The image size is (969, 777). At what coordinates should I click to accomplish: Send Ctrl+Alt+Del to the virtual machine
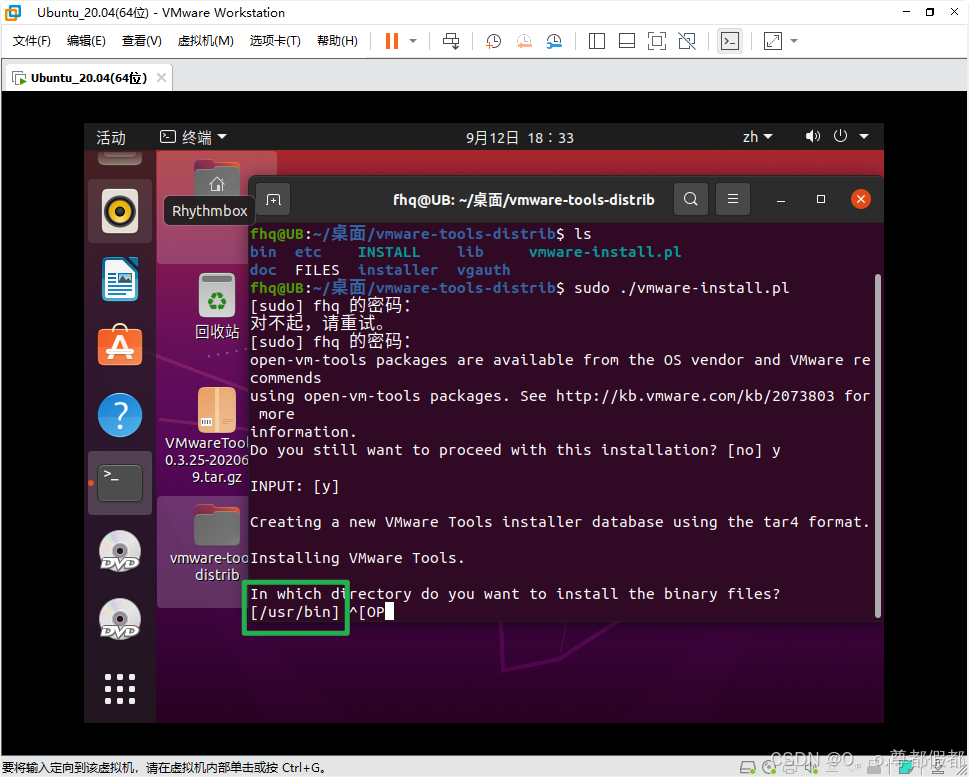[x=451, y=41]
